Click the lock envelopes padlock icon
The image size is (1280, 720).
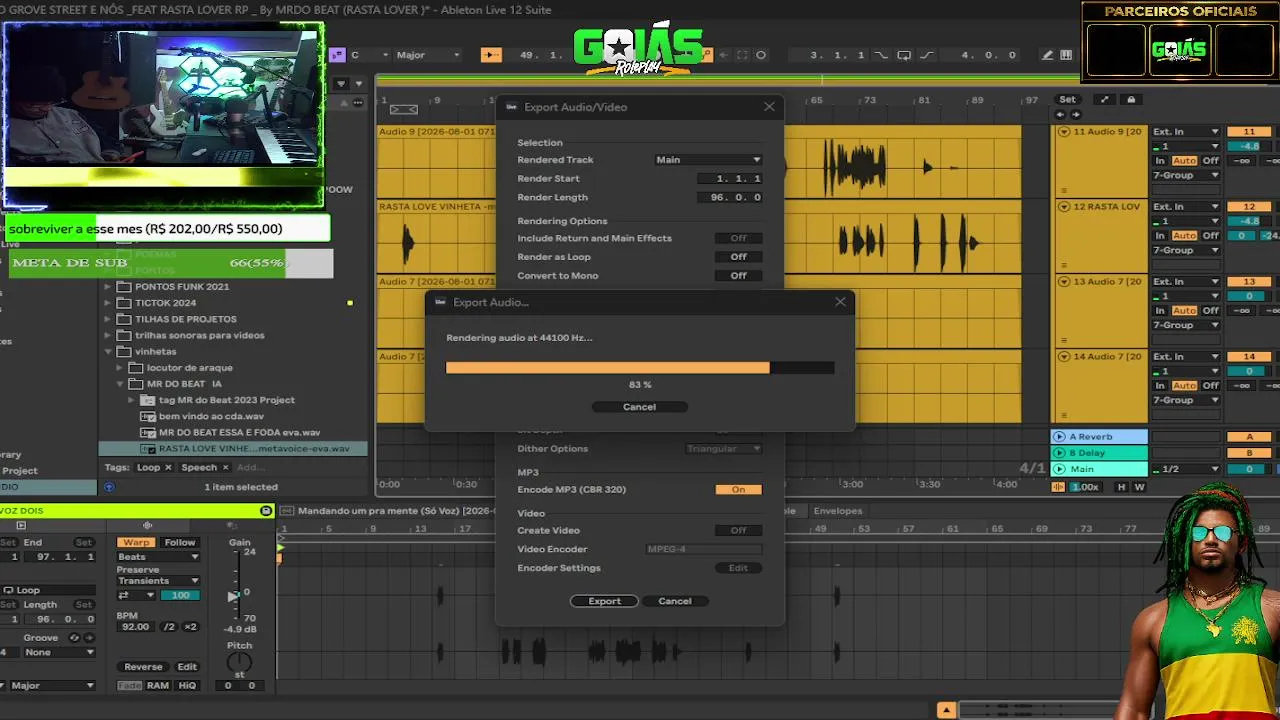[1131, 99]
